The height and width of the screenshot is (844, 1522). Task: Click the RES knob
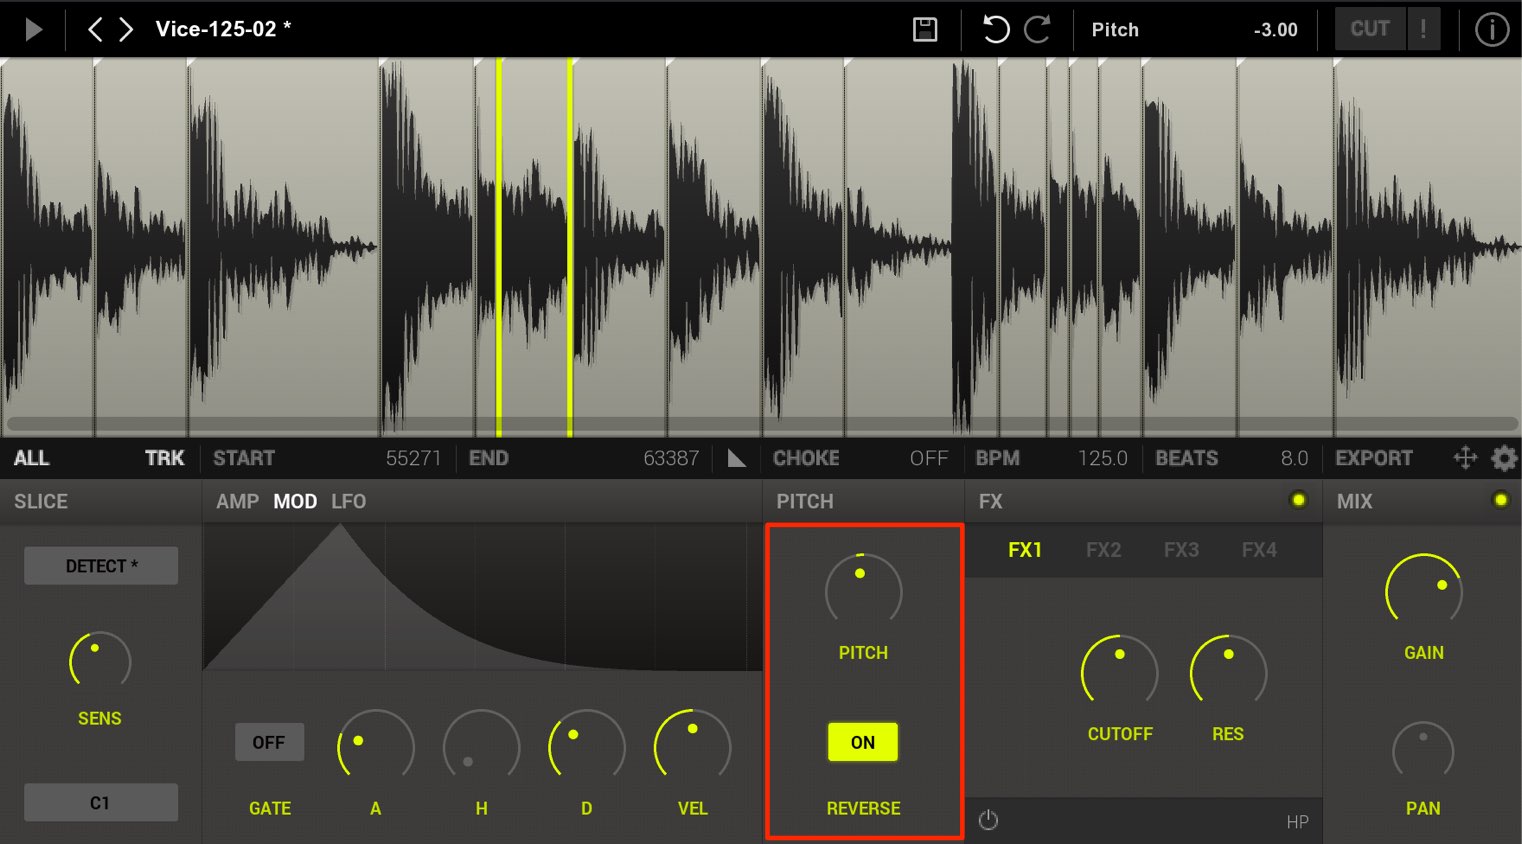pyautogui.click(x=1228, y=672)
